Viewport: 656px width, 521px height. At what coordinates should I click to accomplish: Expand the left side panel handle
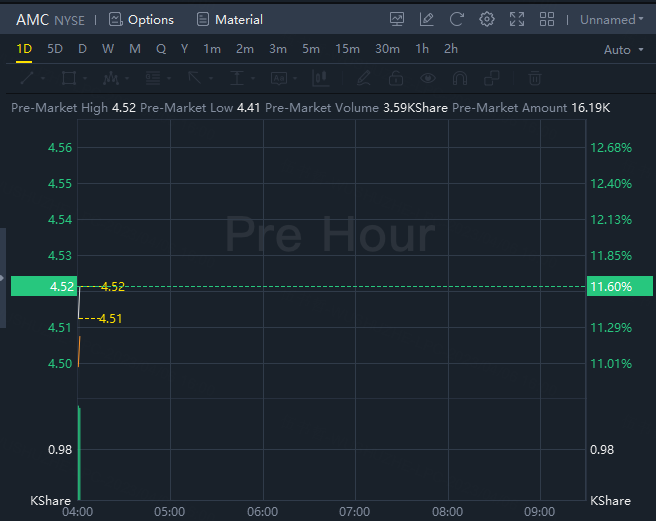(x=3, y=278)
